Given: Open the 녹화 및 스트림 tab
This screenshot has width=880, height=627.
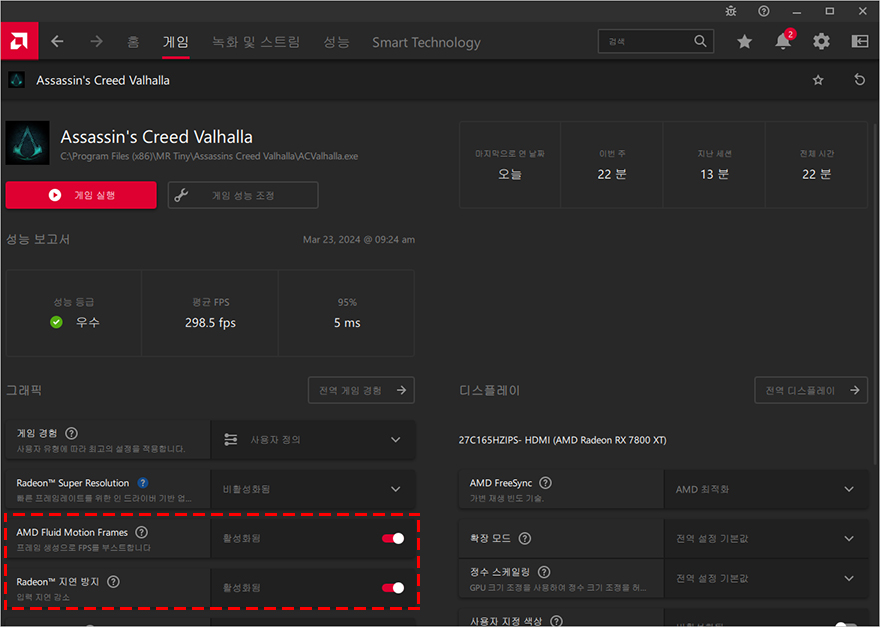Looking at the screenshot, I should click(256, 42).
